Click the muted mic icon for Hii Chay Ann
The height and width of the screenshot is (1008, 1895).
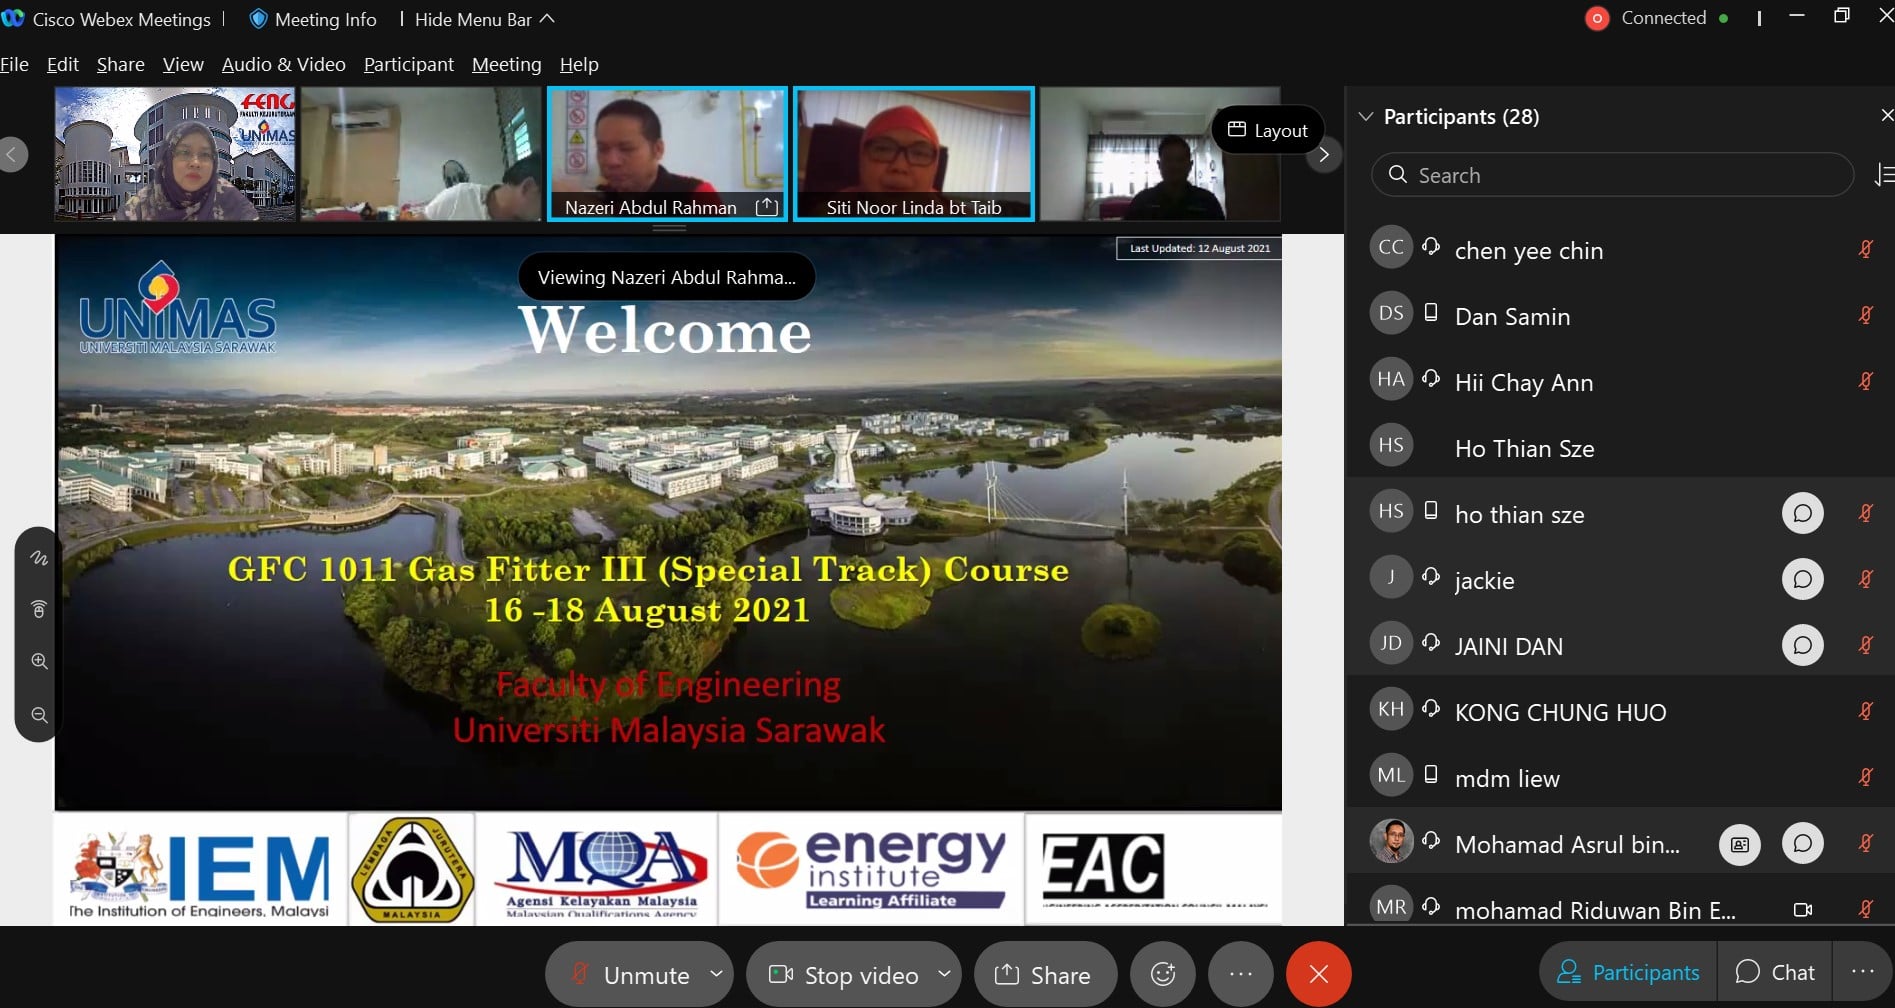tap(1866, 381)
